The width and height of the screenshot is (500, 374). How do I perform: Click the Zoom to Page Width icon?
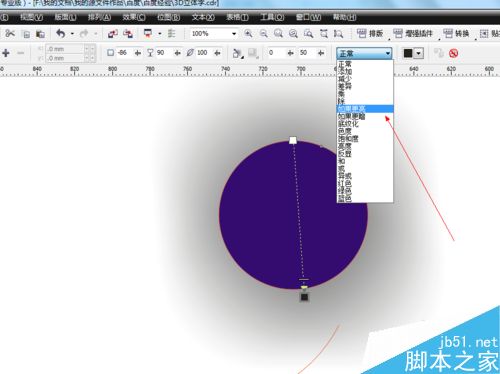[x=324, y=33]
